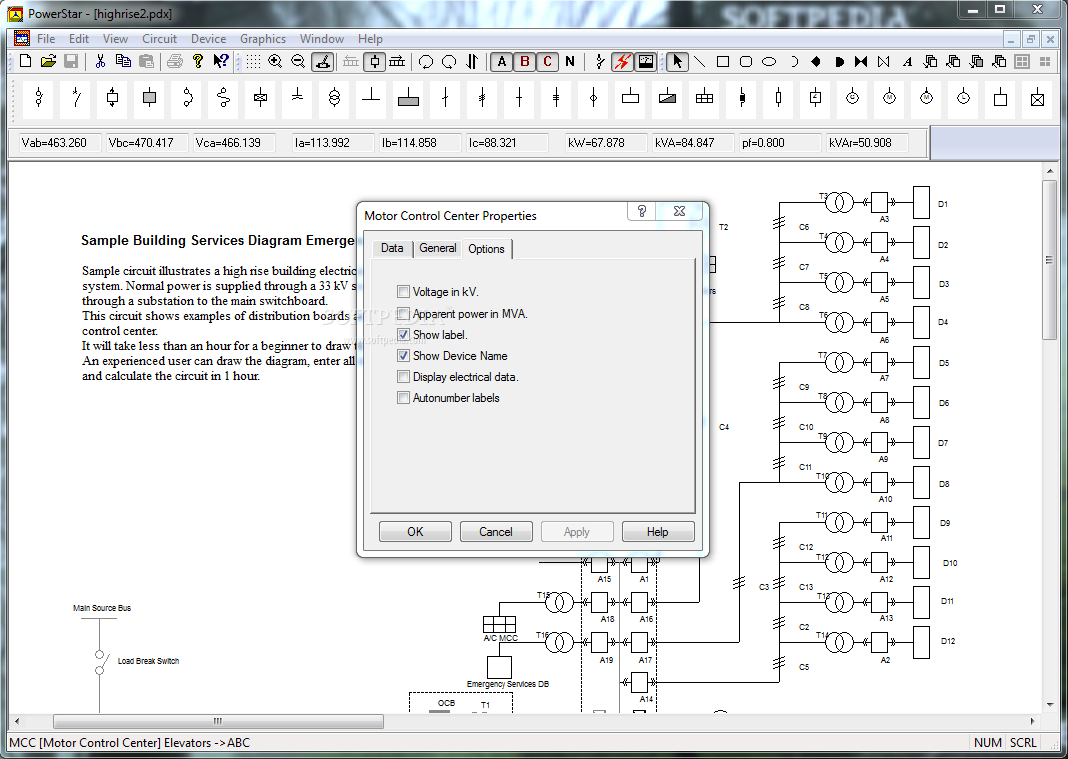1068x759 pixels.
Task: Toggle neutral N button
Action: coord(569,62)
